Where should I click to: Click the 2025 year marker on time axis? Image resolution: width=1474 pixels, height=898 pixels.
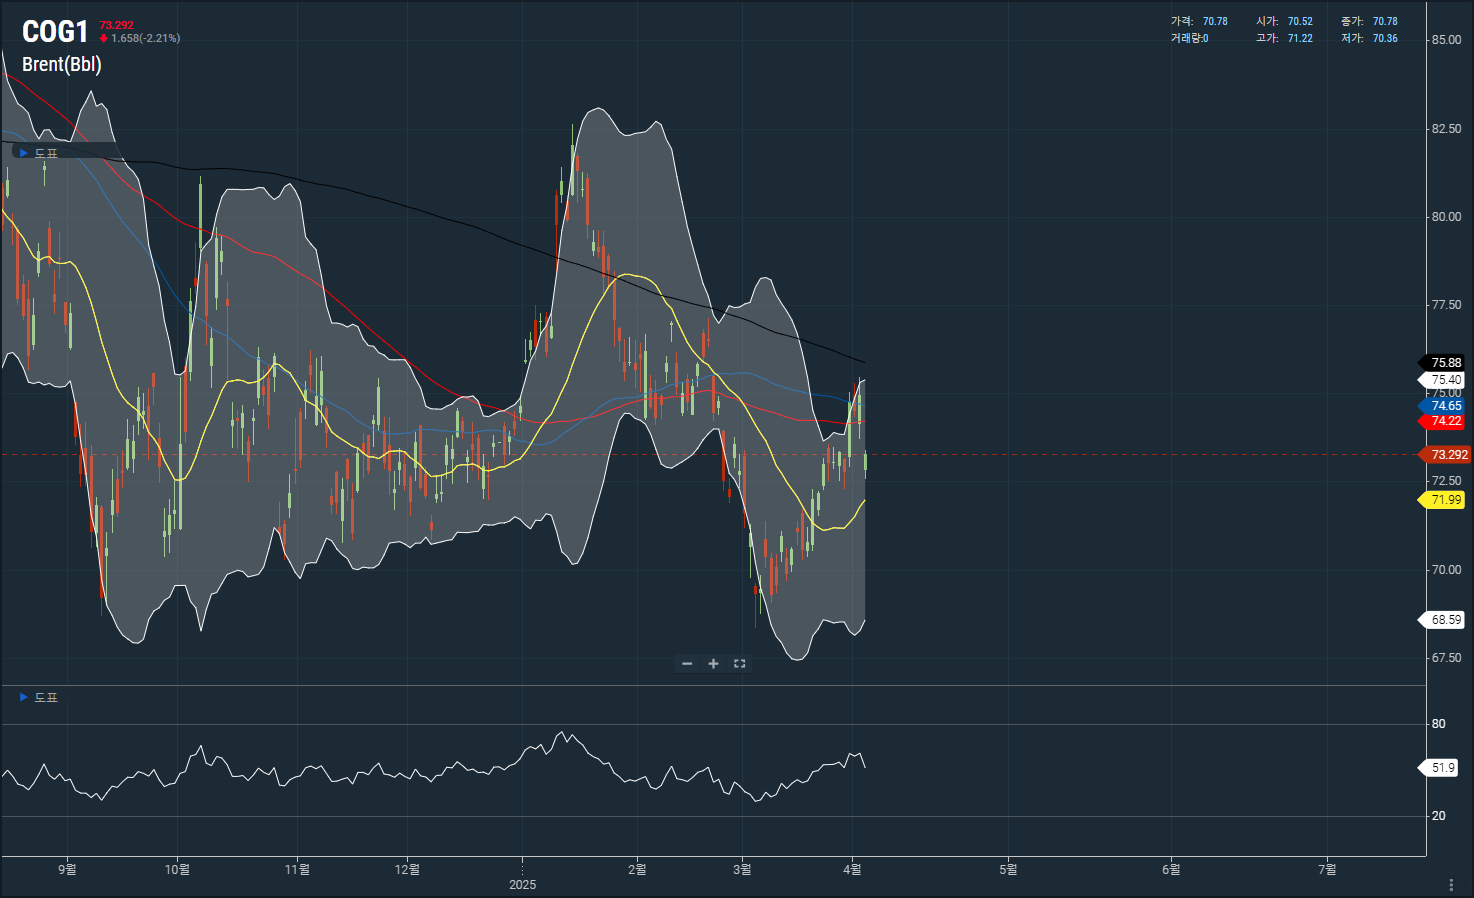coord(522,885)
